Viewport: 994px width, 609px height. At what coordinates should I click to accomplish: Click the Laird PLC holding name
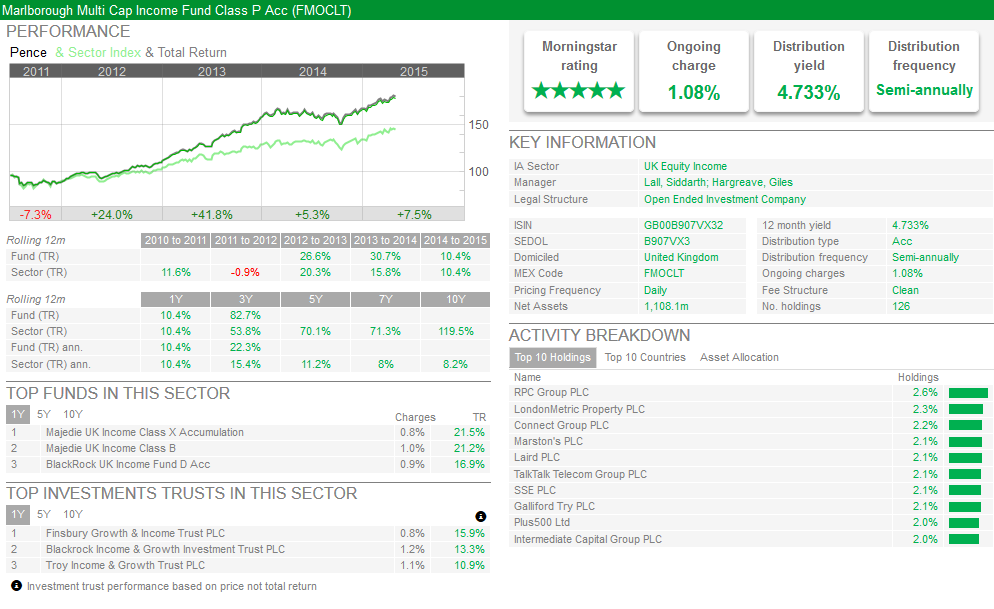click(537, 457)
